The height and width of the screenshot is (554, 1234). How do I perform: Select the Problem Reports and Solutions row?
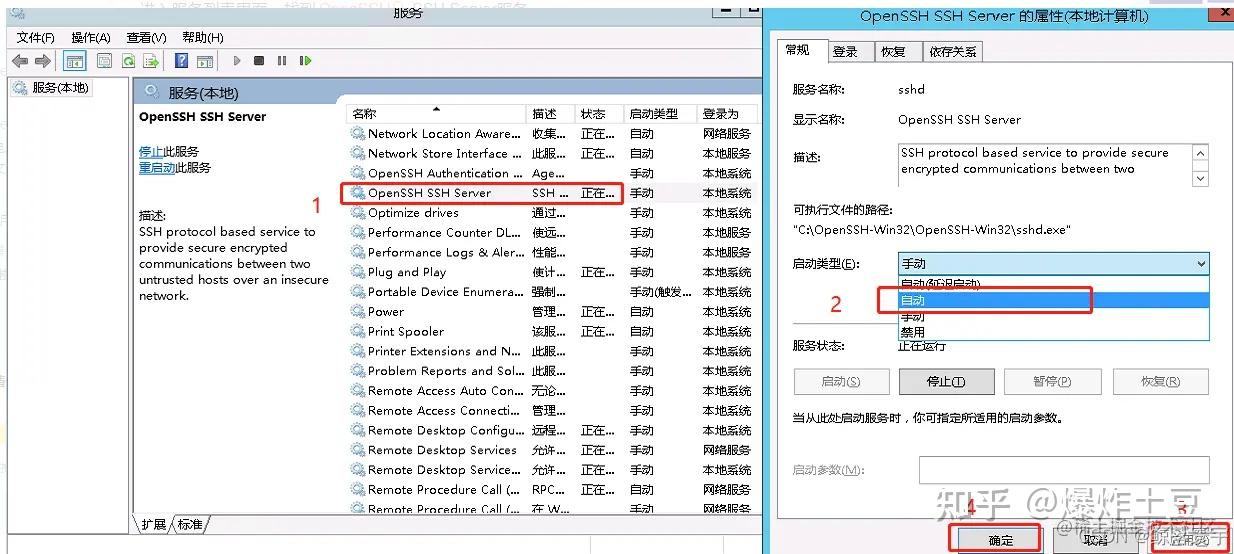[x=551, y=371]
